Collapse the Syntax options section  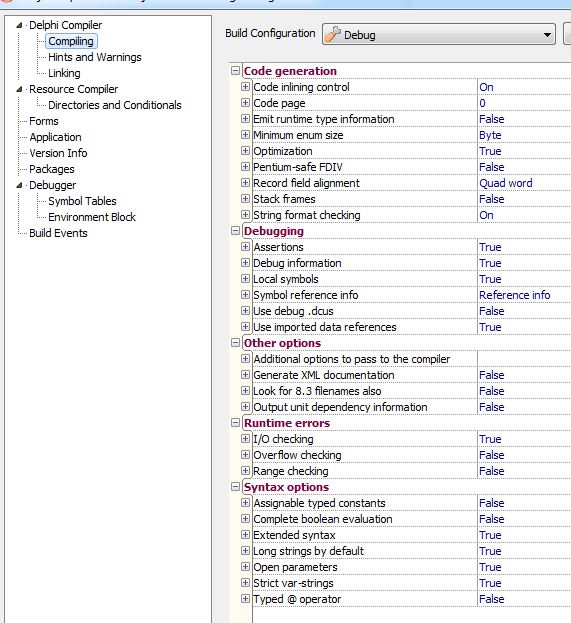(236, 487)
